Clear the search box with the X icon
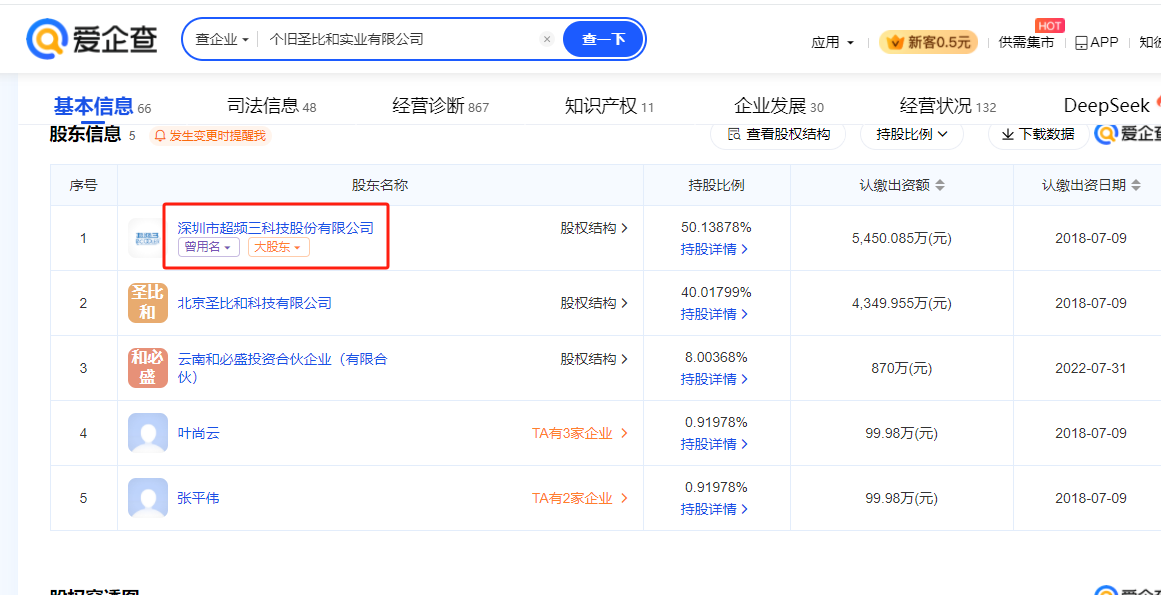Viewport: 1161px width, 595px height. coord(547,39)
